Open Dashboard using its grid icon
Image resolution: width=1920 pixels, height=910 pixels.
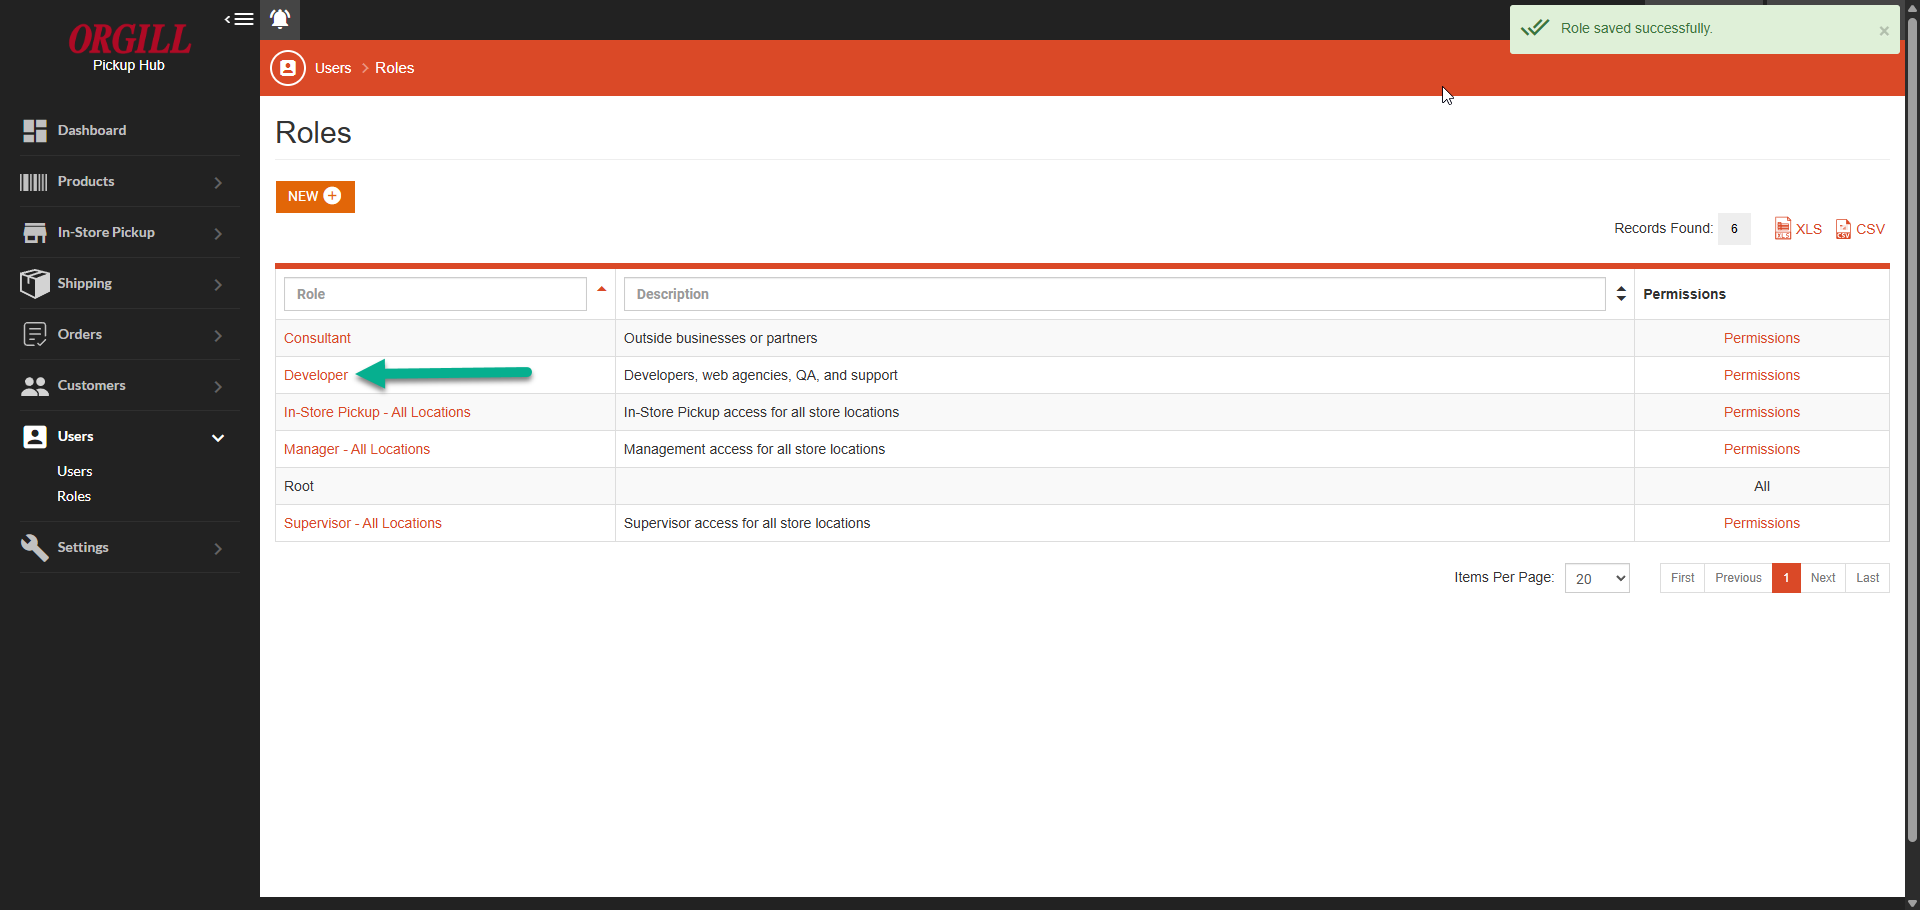tap(34, 130)
